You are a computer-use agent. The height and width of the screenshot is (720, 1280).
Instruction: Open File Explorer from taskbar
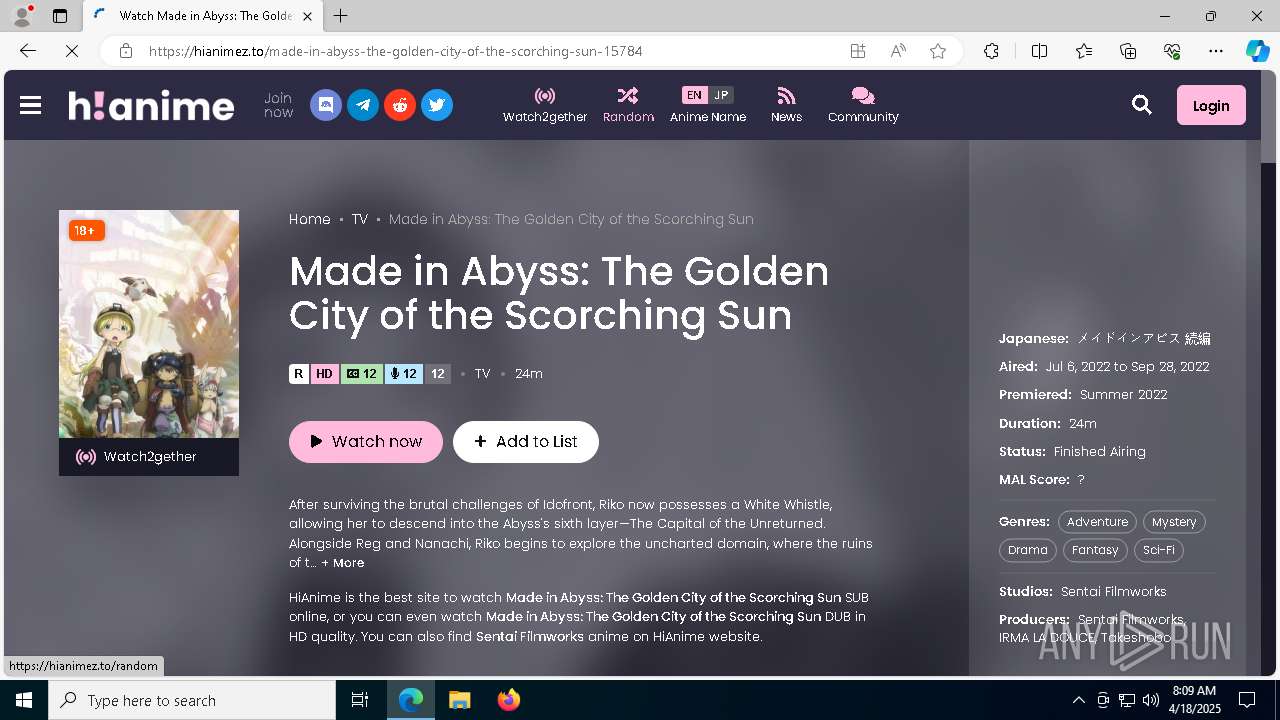click(x=460, y=700)
